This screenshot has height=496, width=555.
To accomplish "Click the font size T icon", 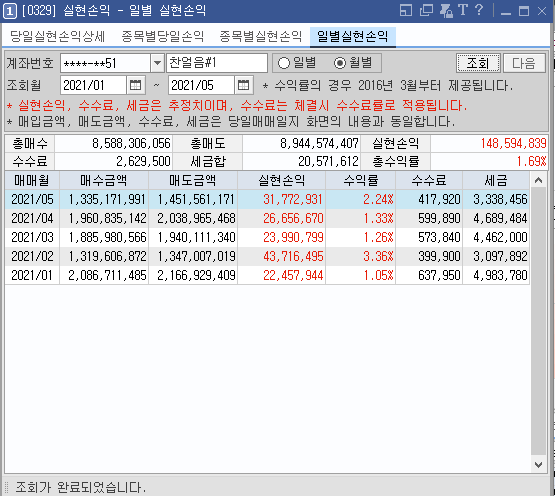I will click(x=463, y=10).
